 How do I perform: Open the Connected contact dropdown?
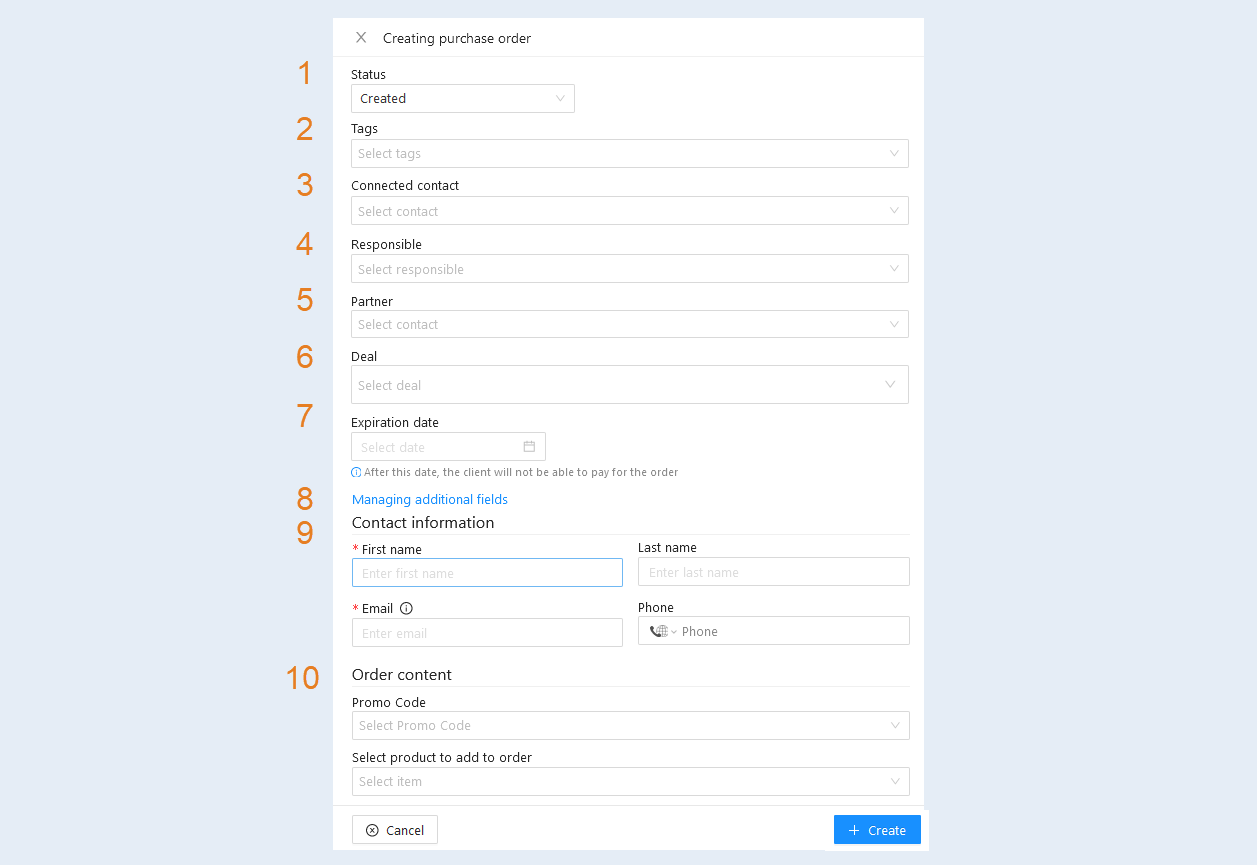(x=630, y=211)
